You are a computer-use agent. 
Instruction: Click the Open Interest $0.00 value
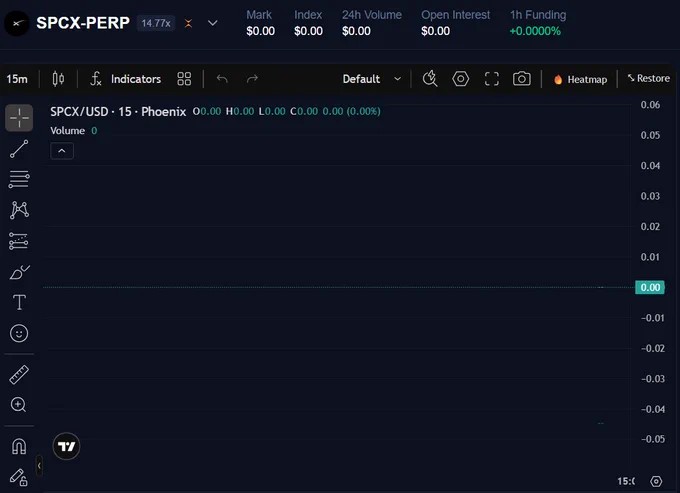pos(435,31)
